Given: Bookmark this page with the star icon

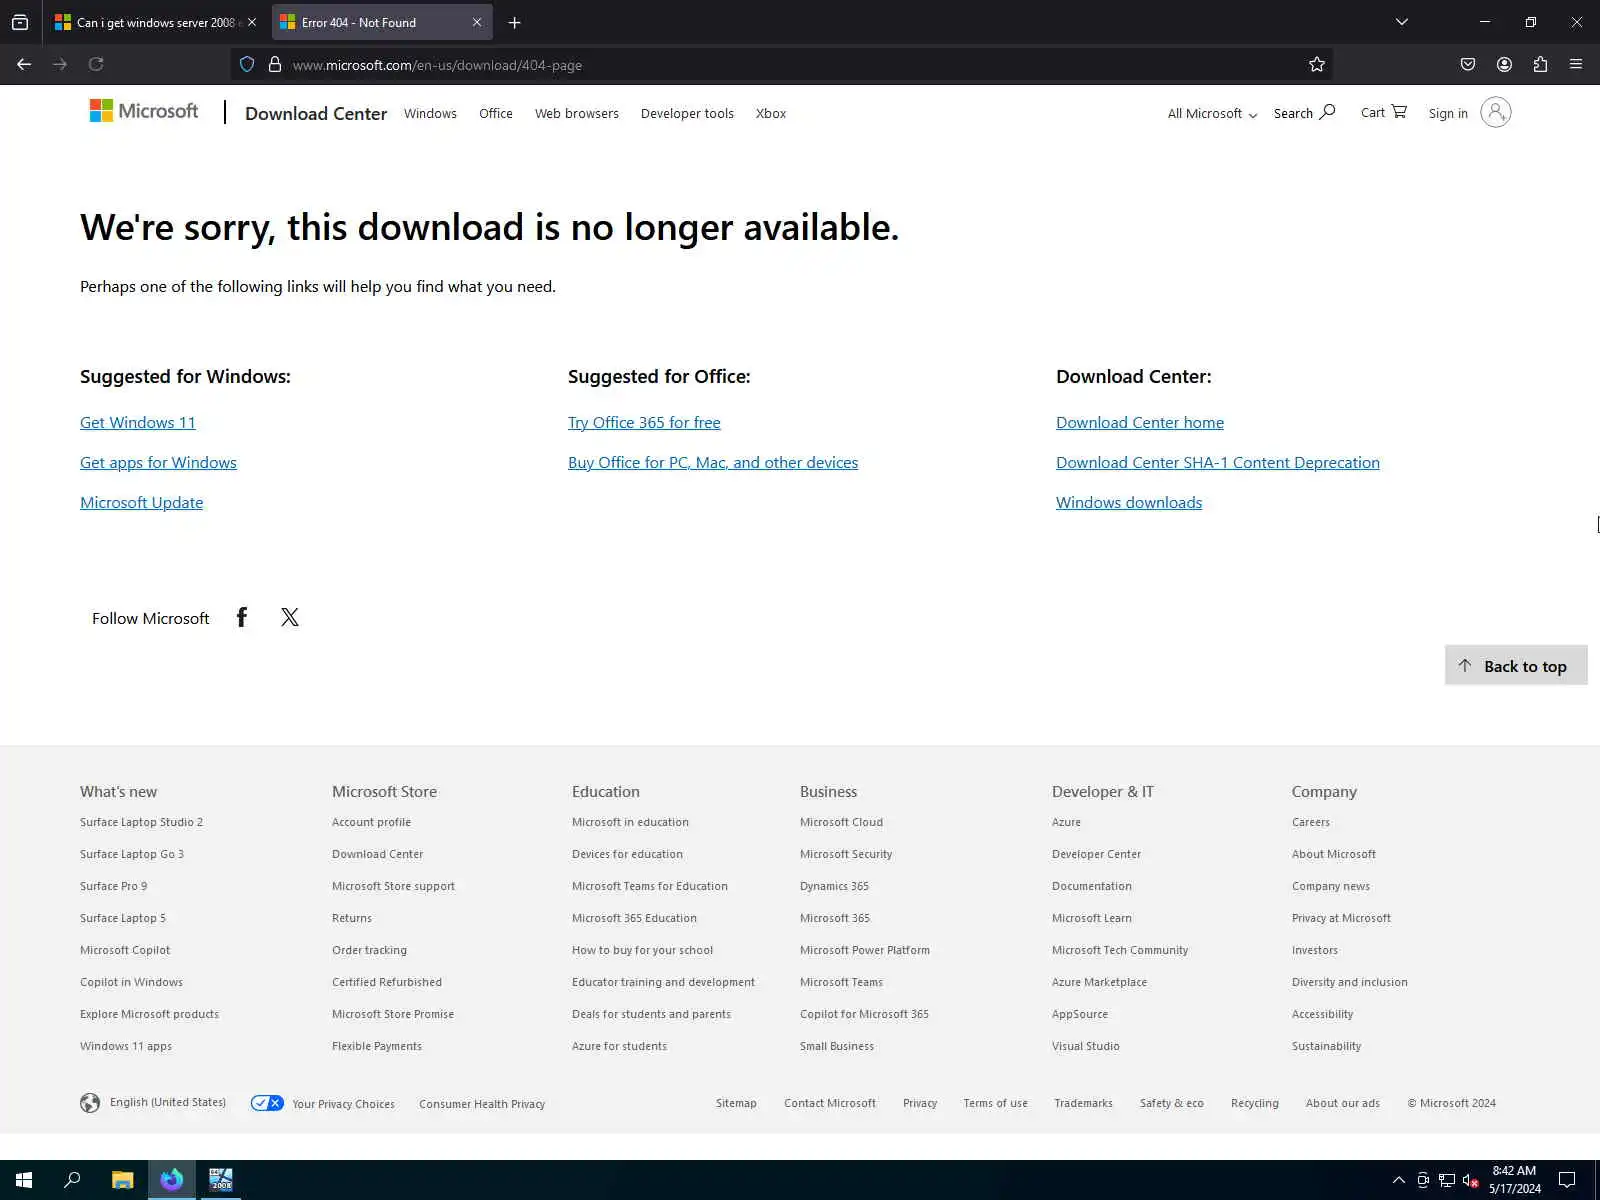Looking at the screenshot, I should click(x=1317, y=64).
